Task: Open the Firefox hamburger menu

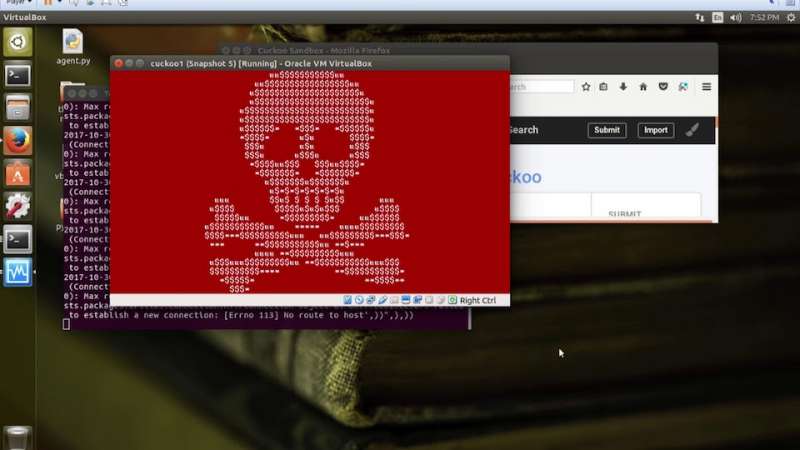Action: [x=706, y=87]
